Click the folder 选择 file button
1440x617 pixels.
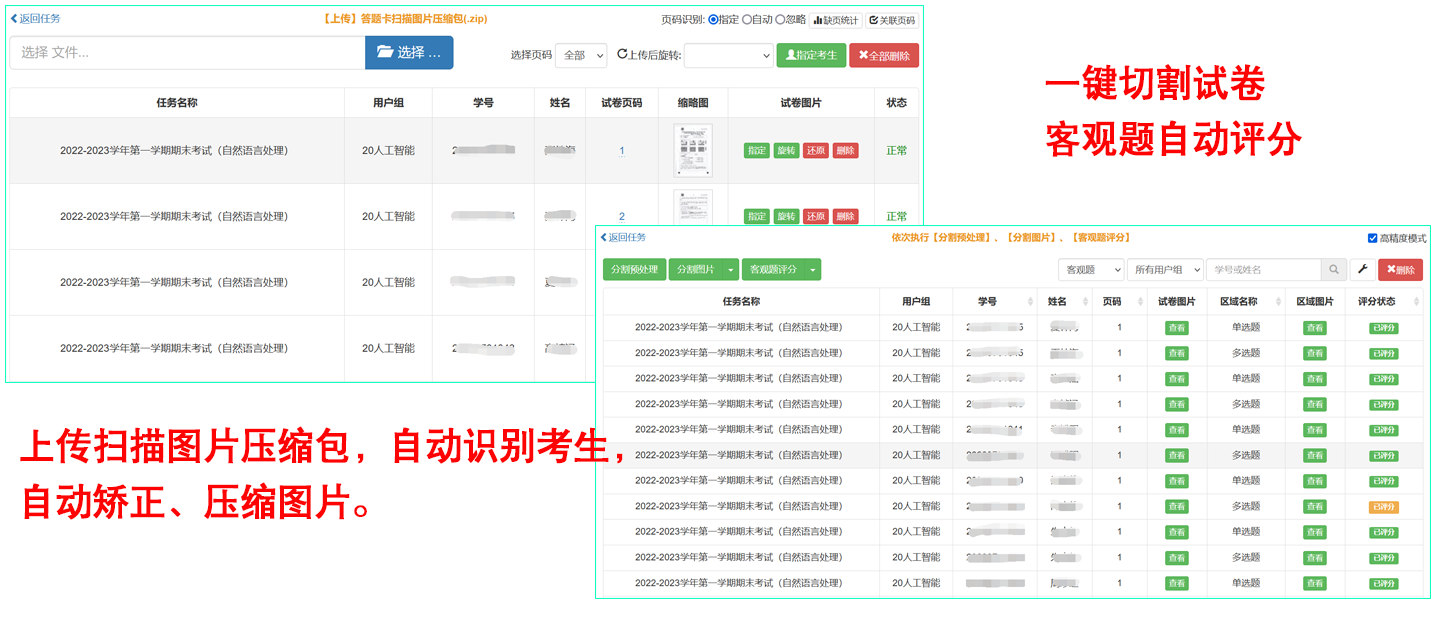coord(409,53)
